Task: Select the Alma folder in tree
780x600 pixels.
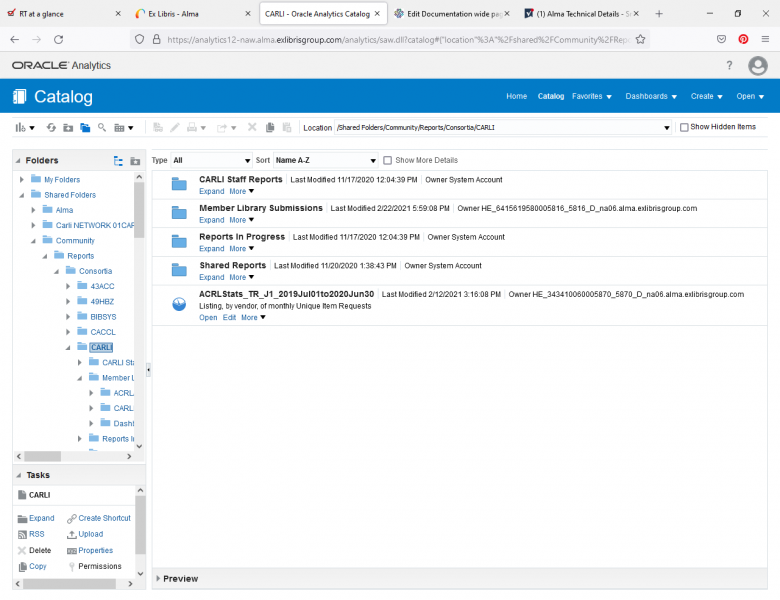Action: [64, 210]
